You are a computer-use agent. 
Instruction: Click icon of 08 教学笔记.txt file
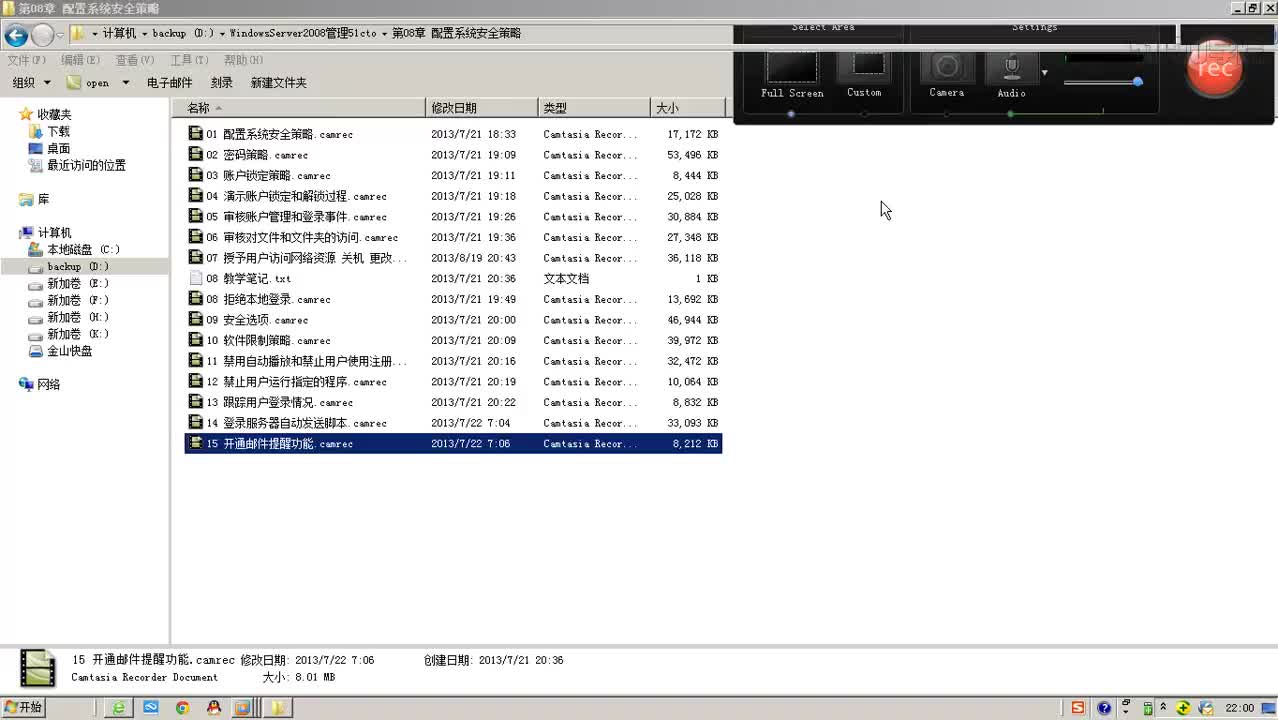tap(196, 279)
